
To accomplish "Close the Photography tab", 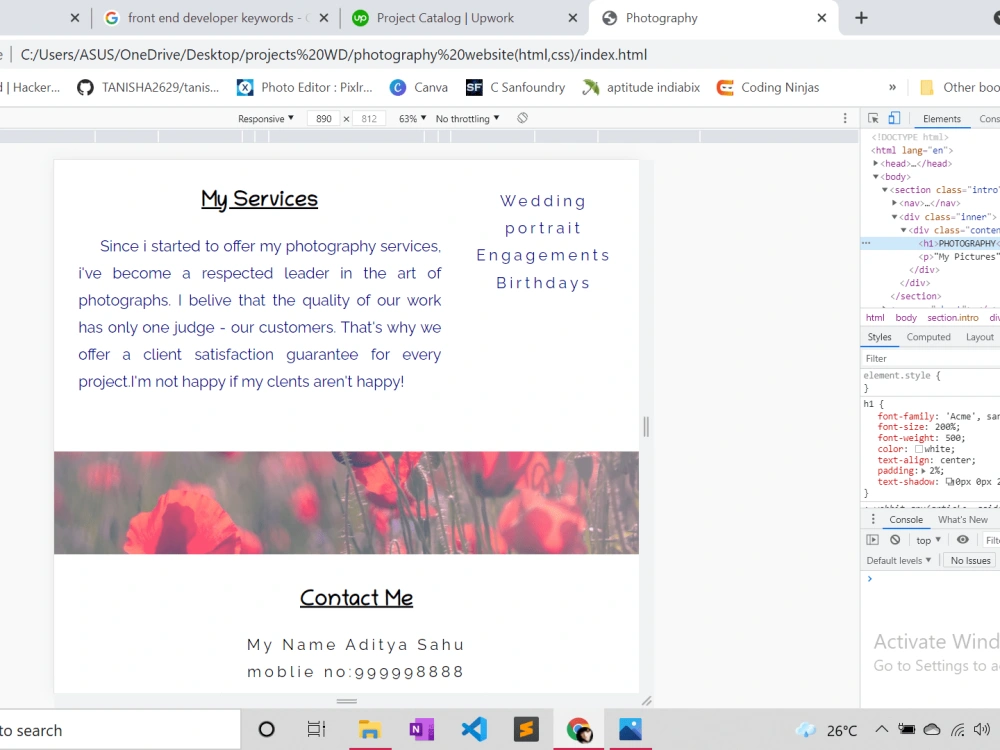I will (821, 18).
